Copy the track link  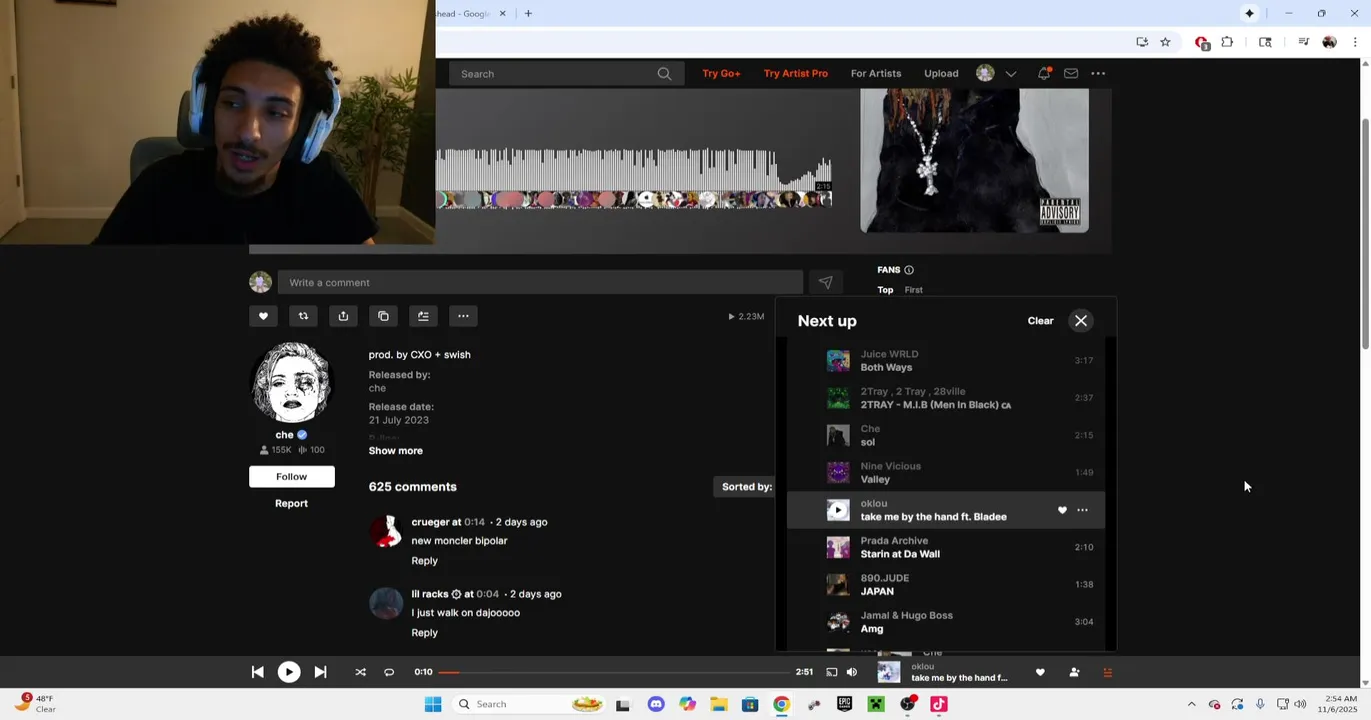click(x=383, y=316)
